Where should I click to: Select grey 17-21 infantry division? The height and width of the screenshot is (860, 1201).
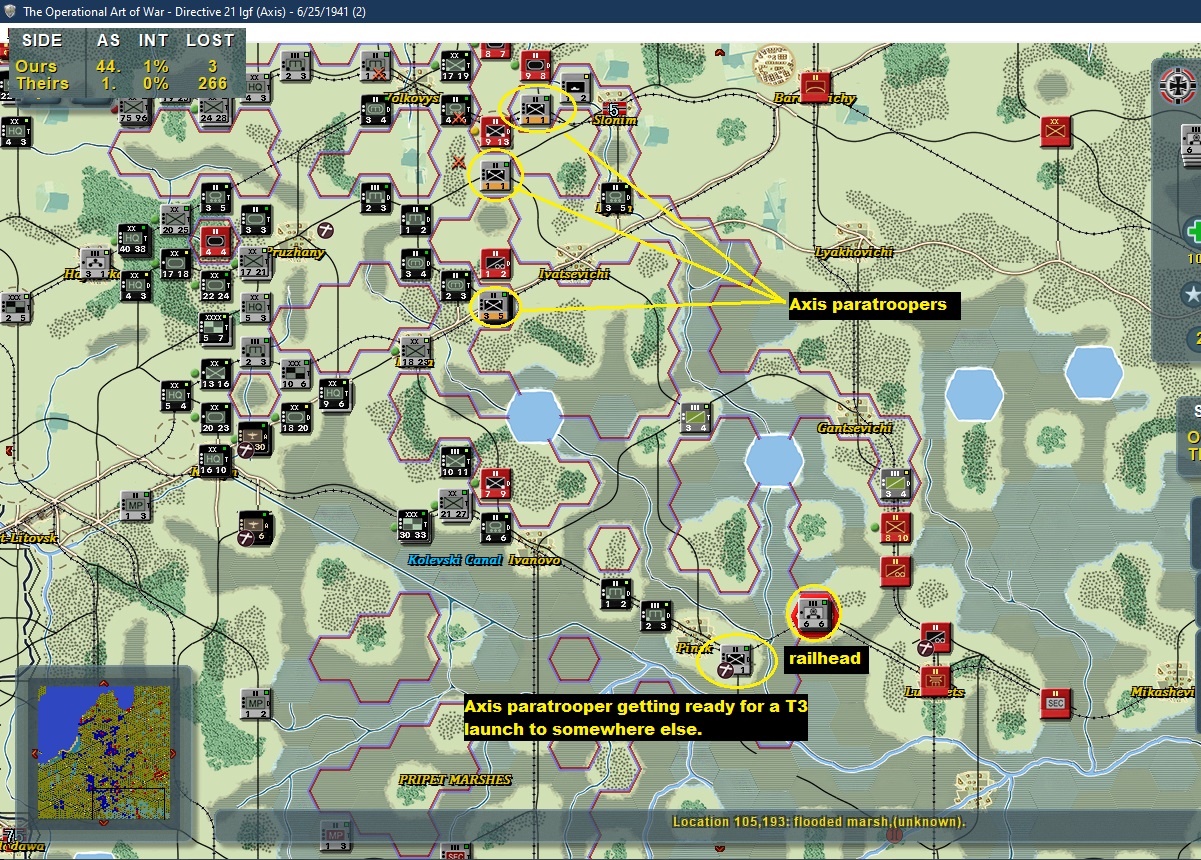point(255,263)
